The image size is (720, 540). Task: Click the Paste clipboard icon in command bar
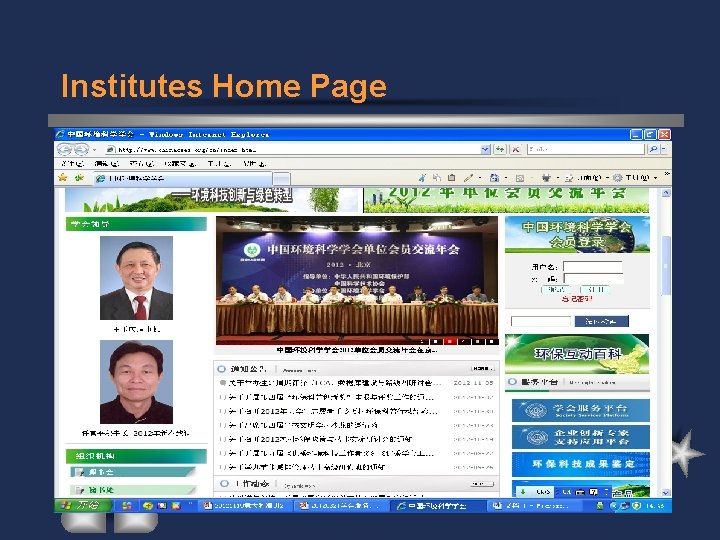(451, 177)
